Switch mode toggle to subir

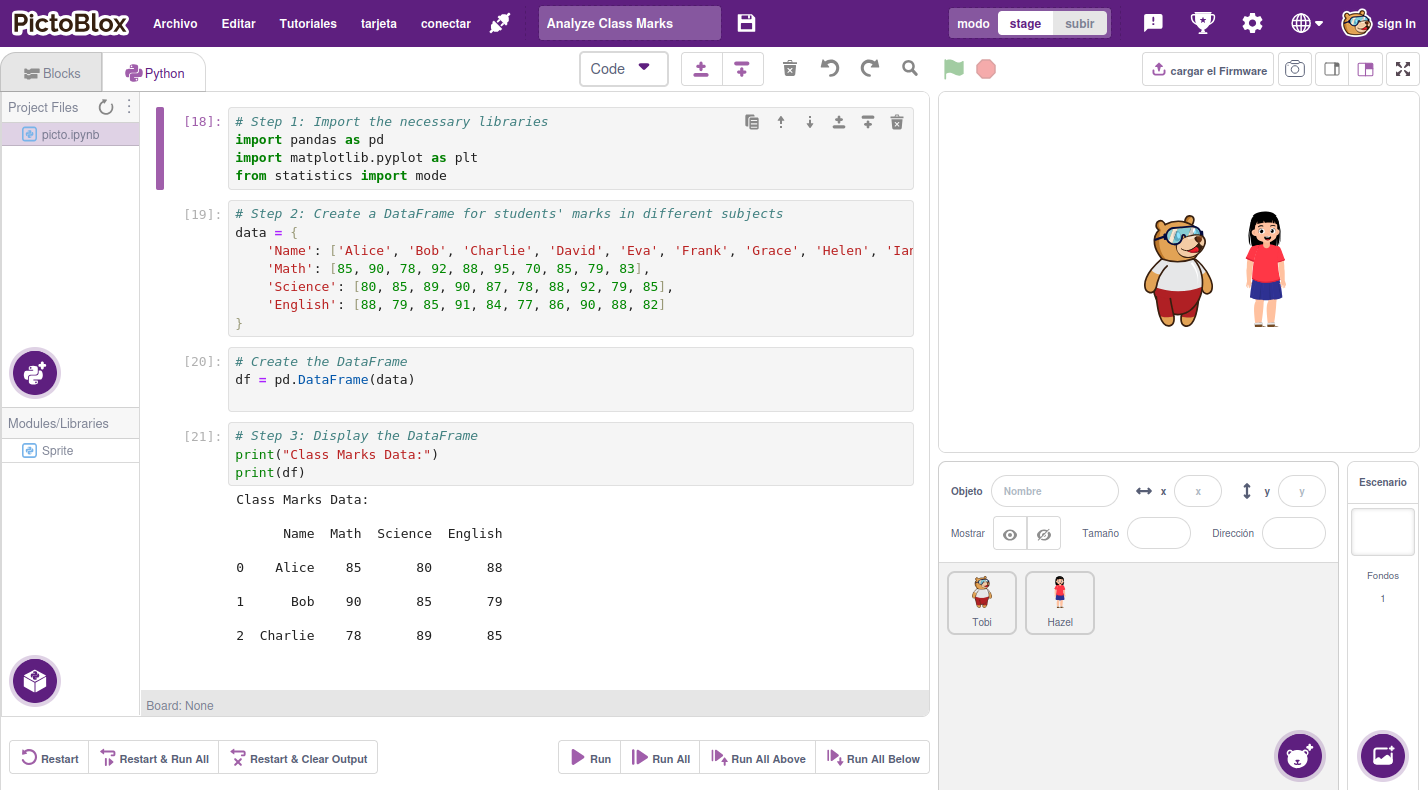click(1079, 23)
